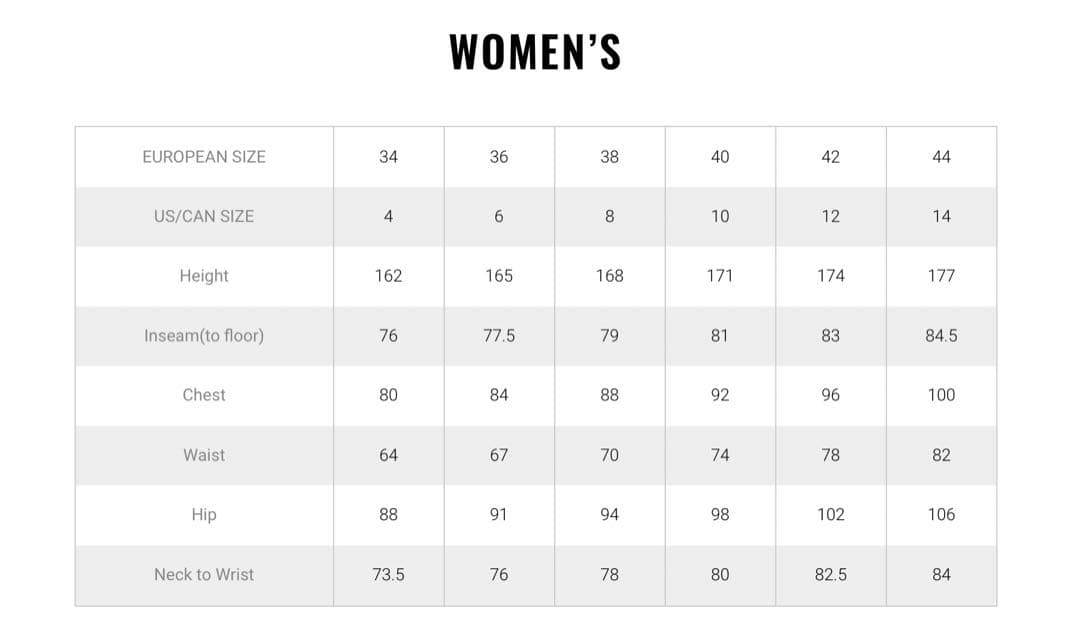Click the US/CAN SIZE row label
1080x641 pixels.
[204, 216]
